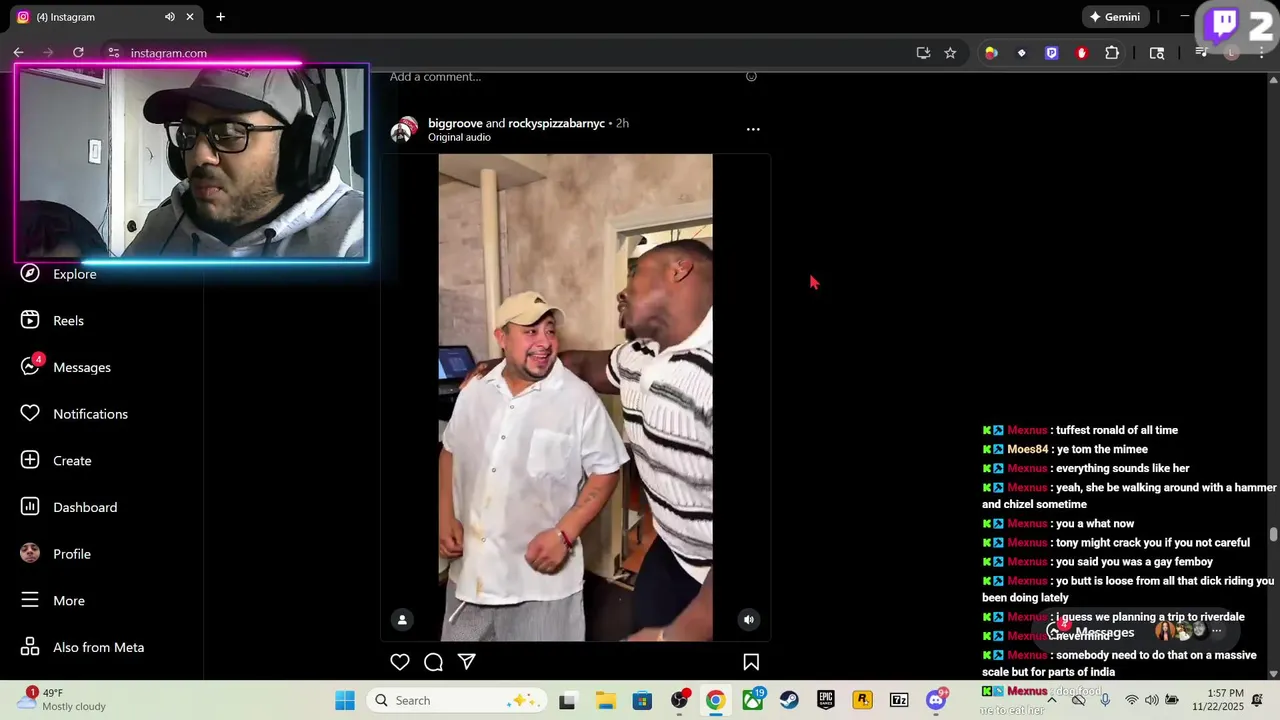The width and height of the screenshot is (1280, 720).
Task: Open post options three-dot menu
Action: point(753,129)
